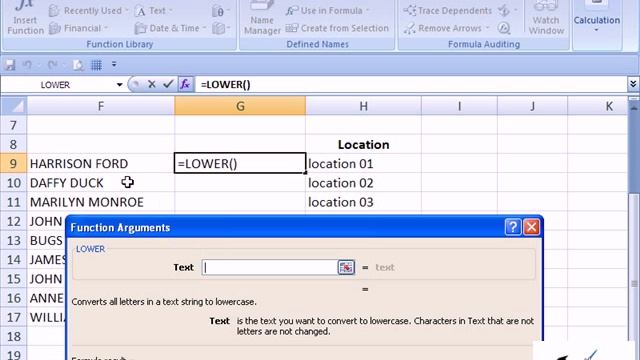Click the Redo icon
Screen dimensions: 640x360
(52, 65)
